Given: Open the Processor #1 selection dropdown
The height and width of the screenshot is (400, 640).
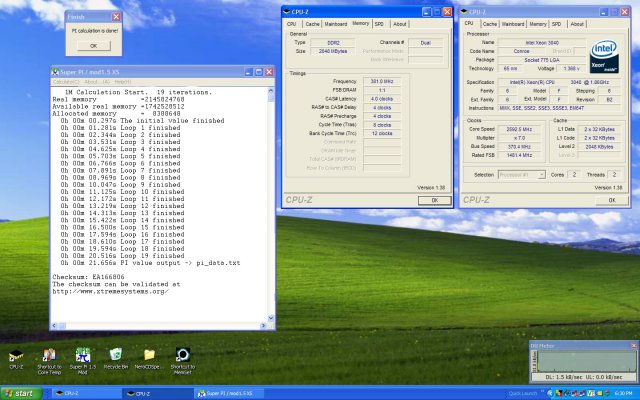Looking at the screenshot, I should (x=522, y=175).
